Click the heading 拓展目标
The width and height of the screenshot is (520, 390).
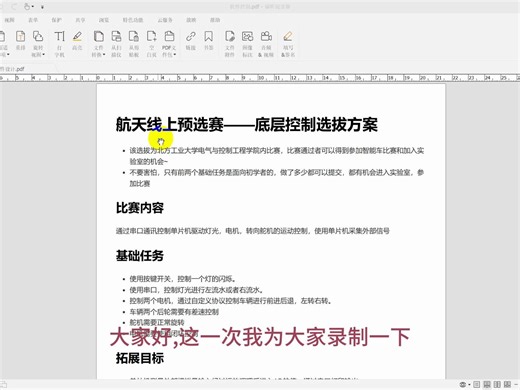point(140,358)
